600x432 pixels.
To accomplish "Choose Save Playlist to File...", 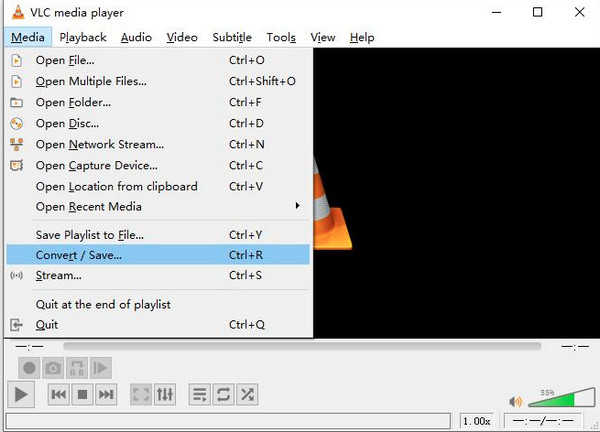I will click(158, 235).
